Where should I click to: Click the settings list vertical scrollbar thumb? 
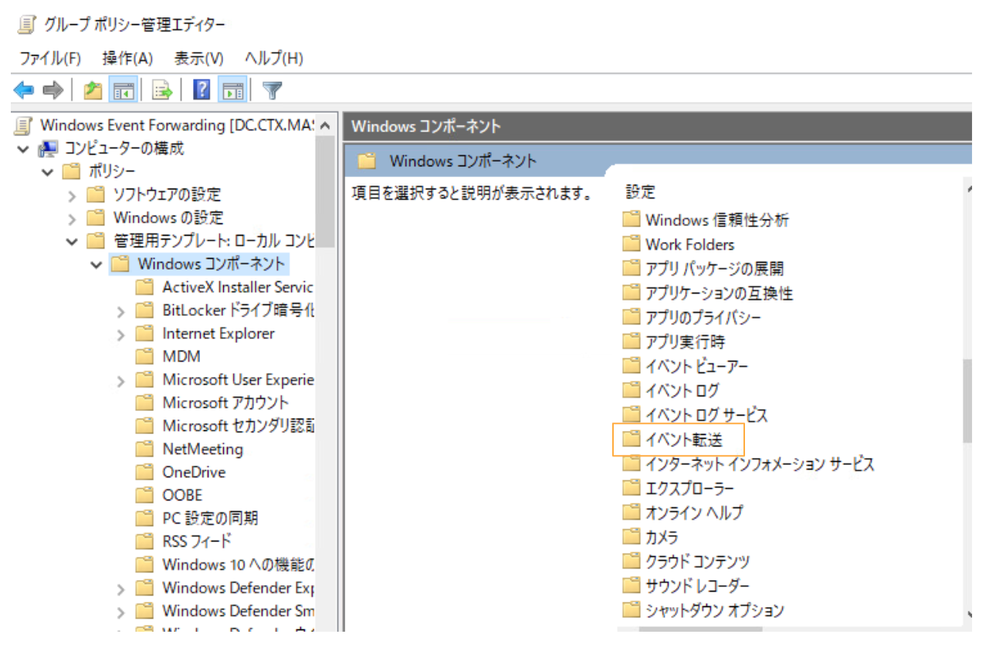[967, 401]
